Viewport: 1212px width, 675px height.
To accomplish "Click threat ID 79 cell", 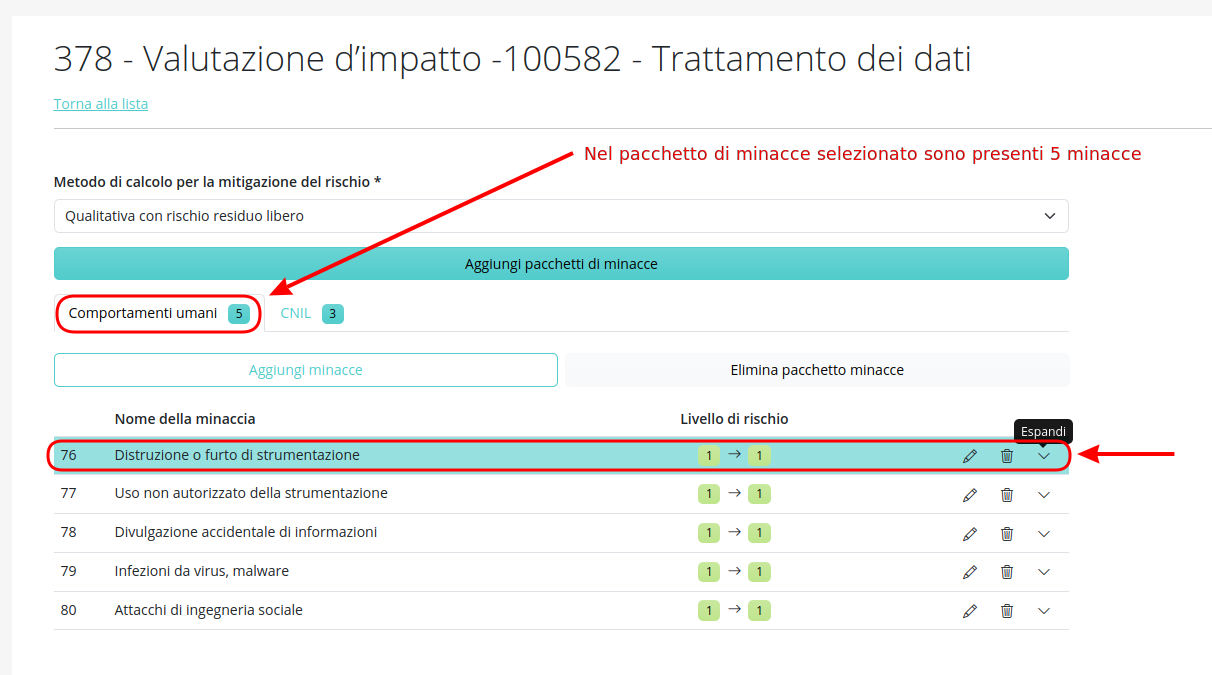I will point(69,571).
